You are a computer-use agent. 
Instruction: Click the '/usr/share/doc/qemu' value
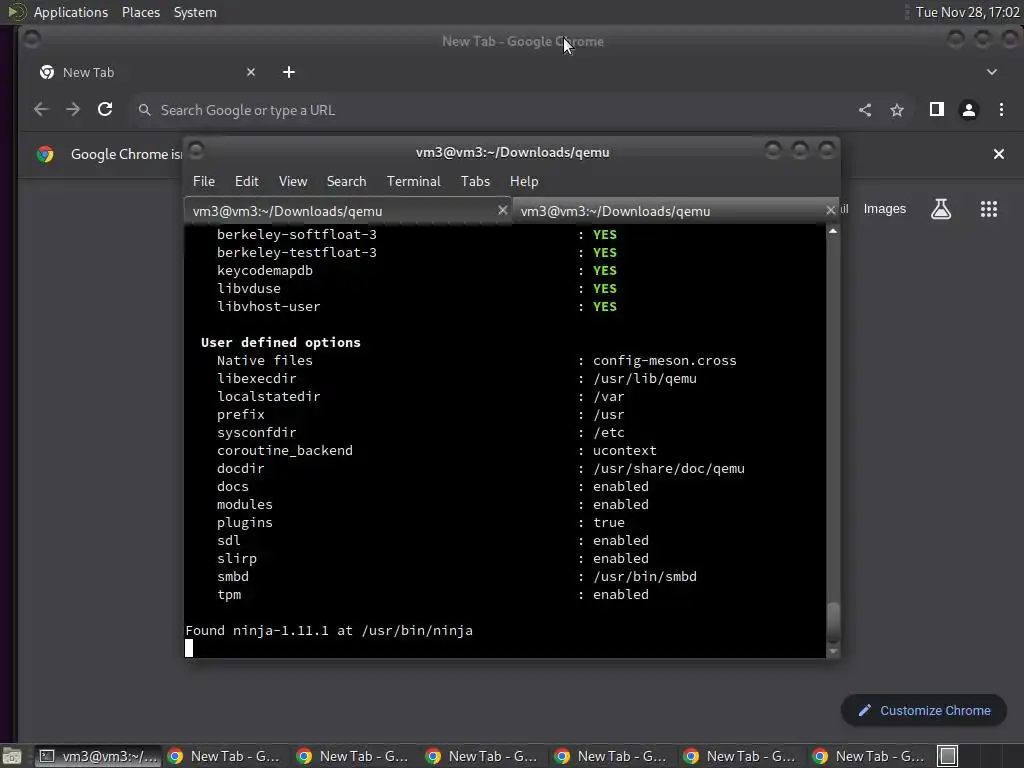(x=669, y=469)
